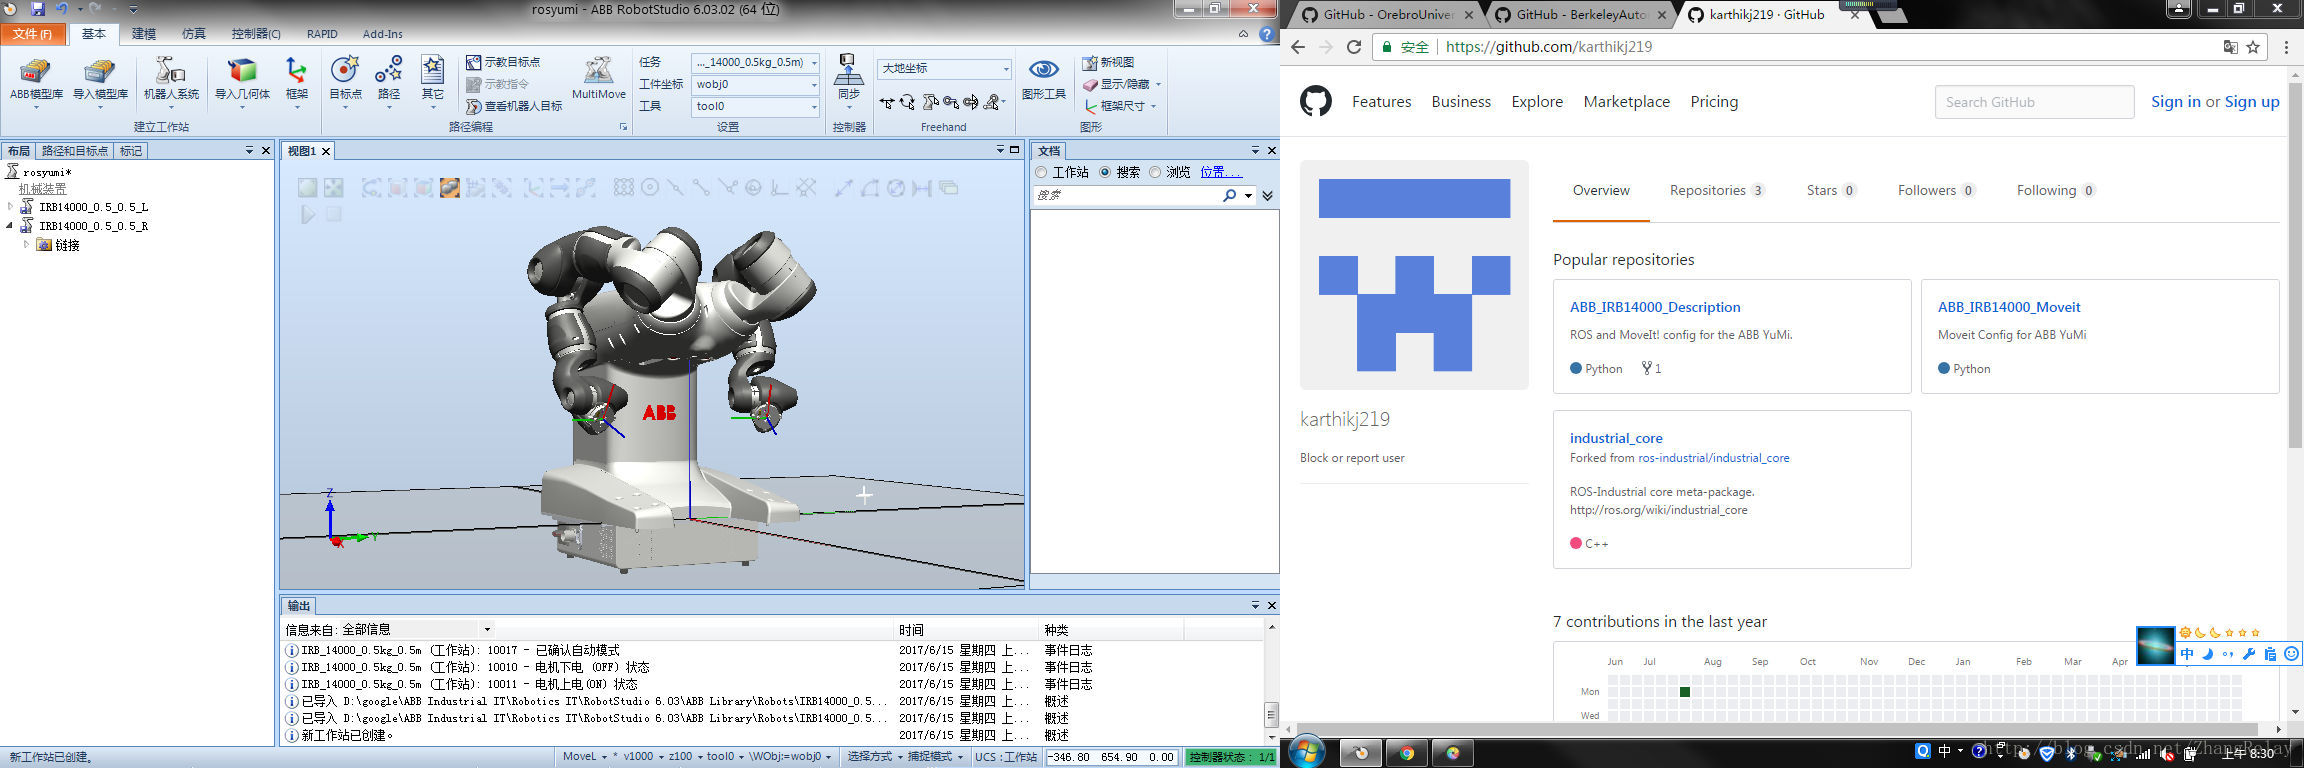Click the GitHub octocat logo
This screenshot has height=768, width=2304.
(1316, 101)
